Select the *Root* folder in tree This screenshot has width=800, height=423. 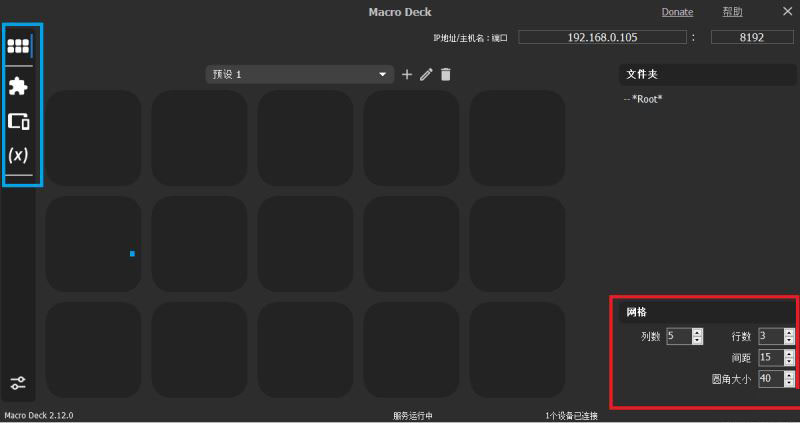646,99
